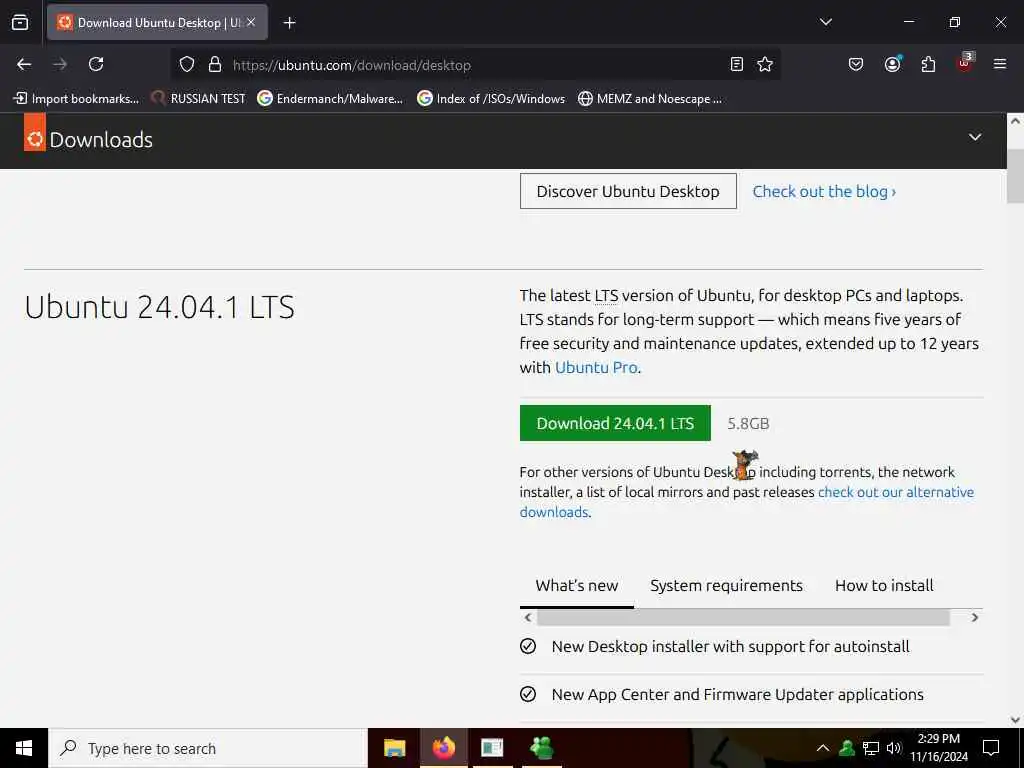Bookmark this page with the star
The width and height of the screenshot is (1024, 768).
click(765, 64)
